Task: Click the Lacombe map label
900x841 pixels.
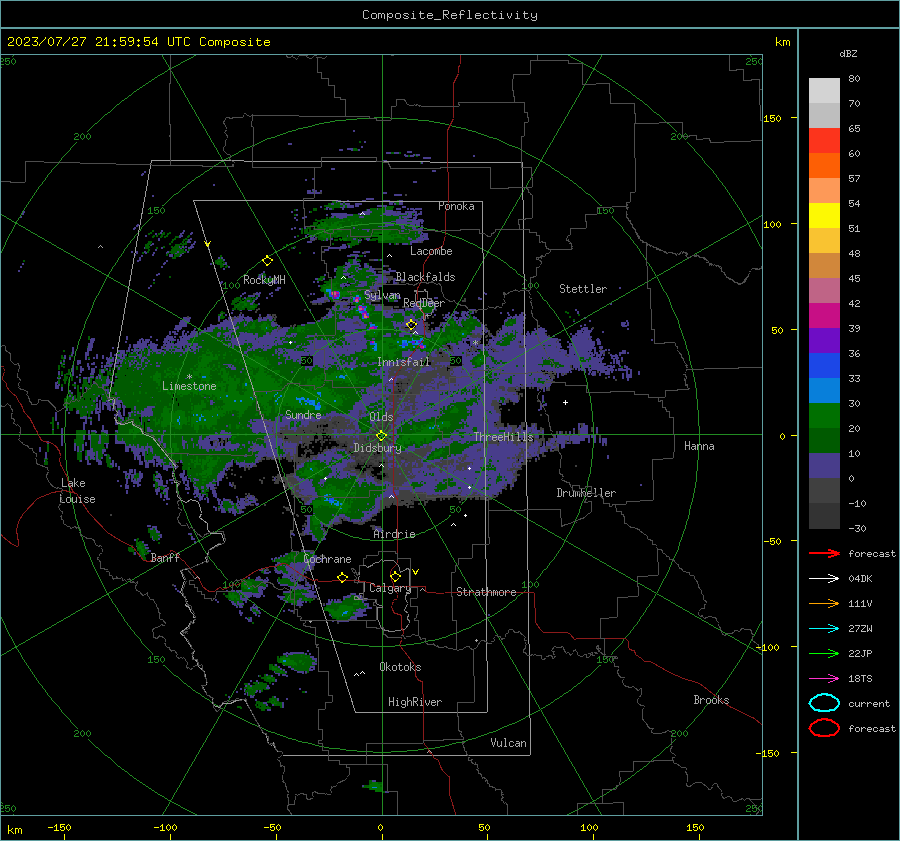Action: pos(431,251)
